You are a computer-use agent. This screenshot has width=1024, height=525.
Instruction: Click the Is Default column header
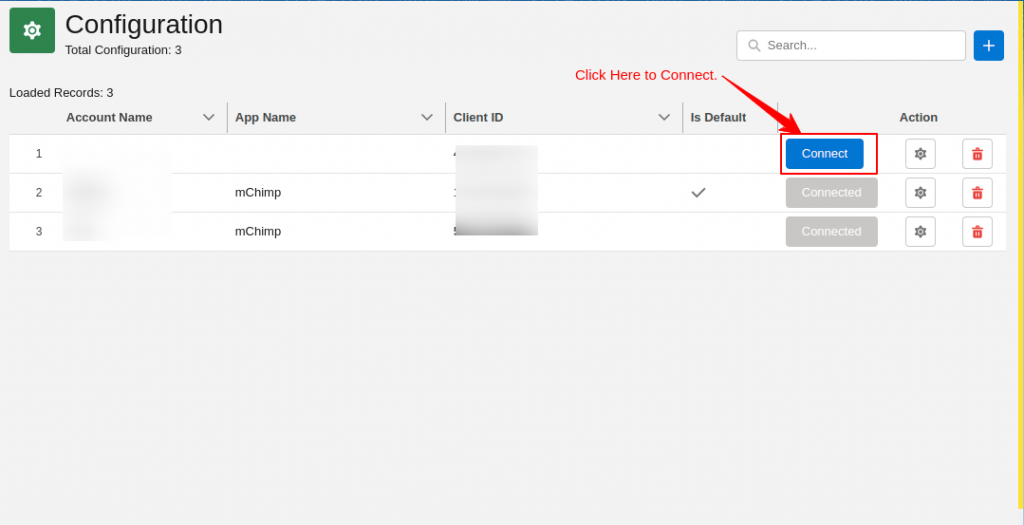coord(718,117)
